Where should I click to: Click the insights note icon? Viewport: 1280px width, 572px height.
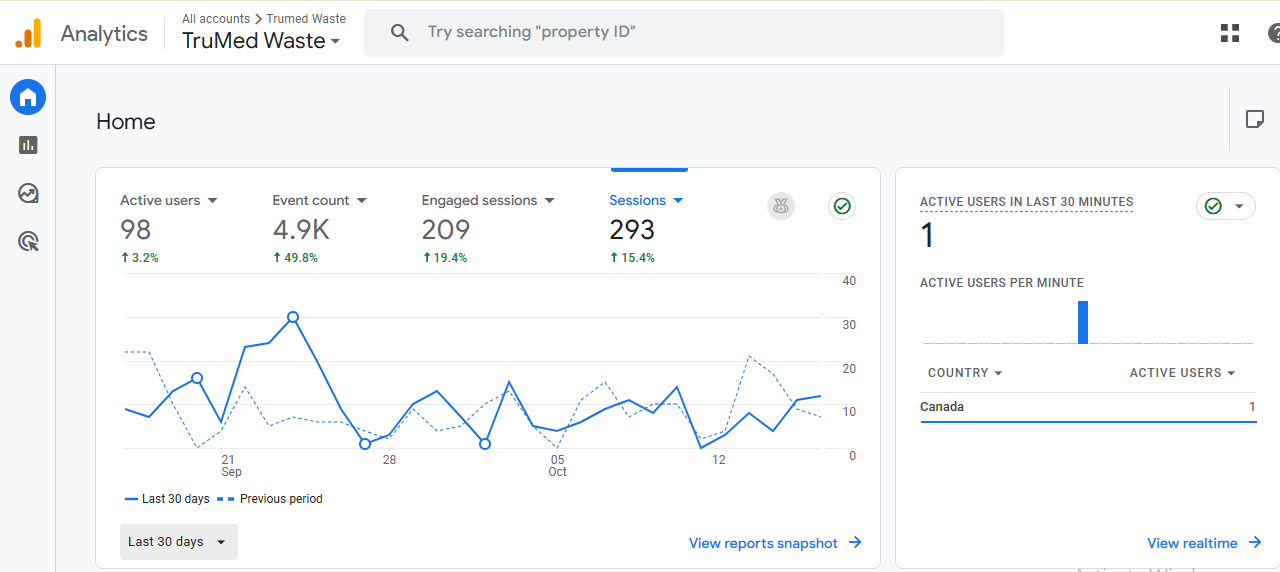1254,120
